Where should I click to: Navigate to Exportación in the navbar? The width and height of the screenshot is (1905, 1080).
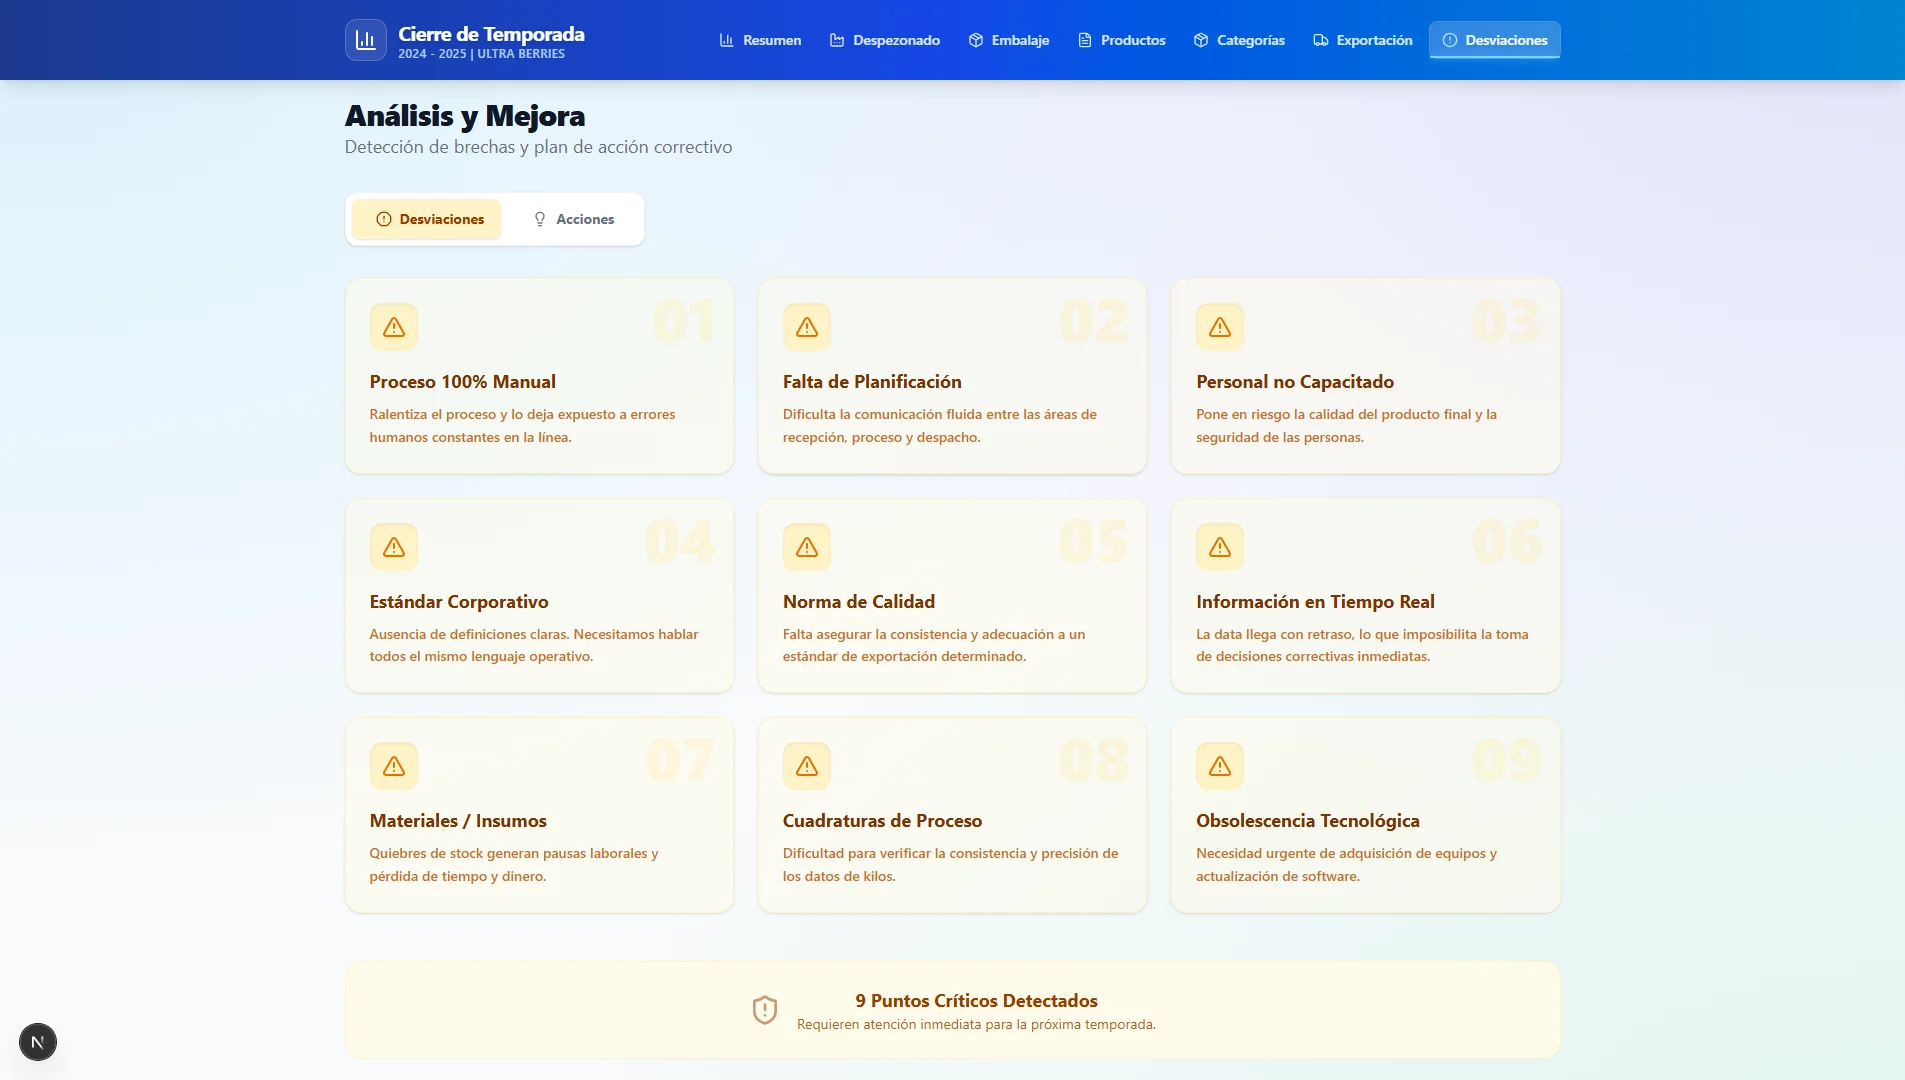point(1362,40)
